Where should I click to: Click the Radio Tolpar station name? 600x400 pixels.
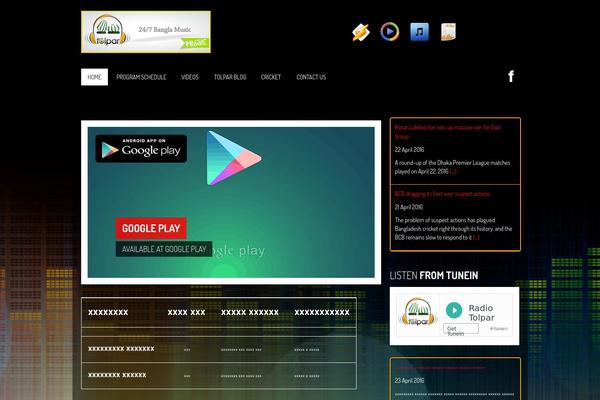click(x=481, y=313)
